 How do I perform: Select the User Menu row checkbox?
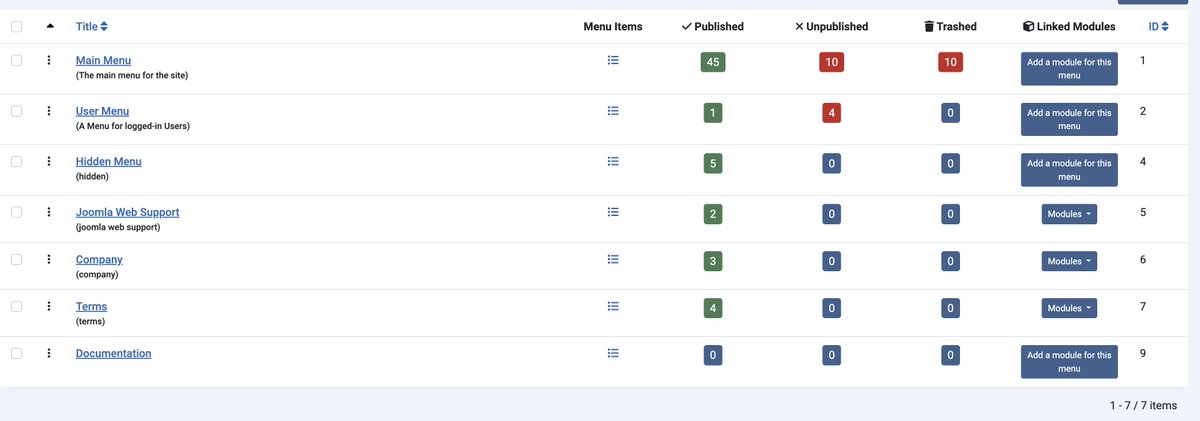pyautogui.click(x=16, y=111)
